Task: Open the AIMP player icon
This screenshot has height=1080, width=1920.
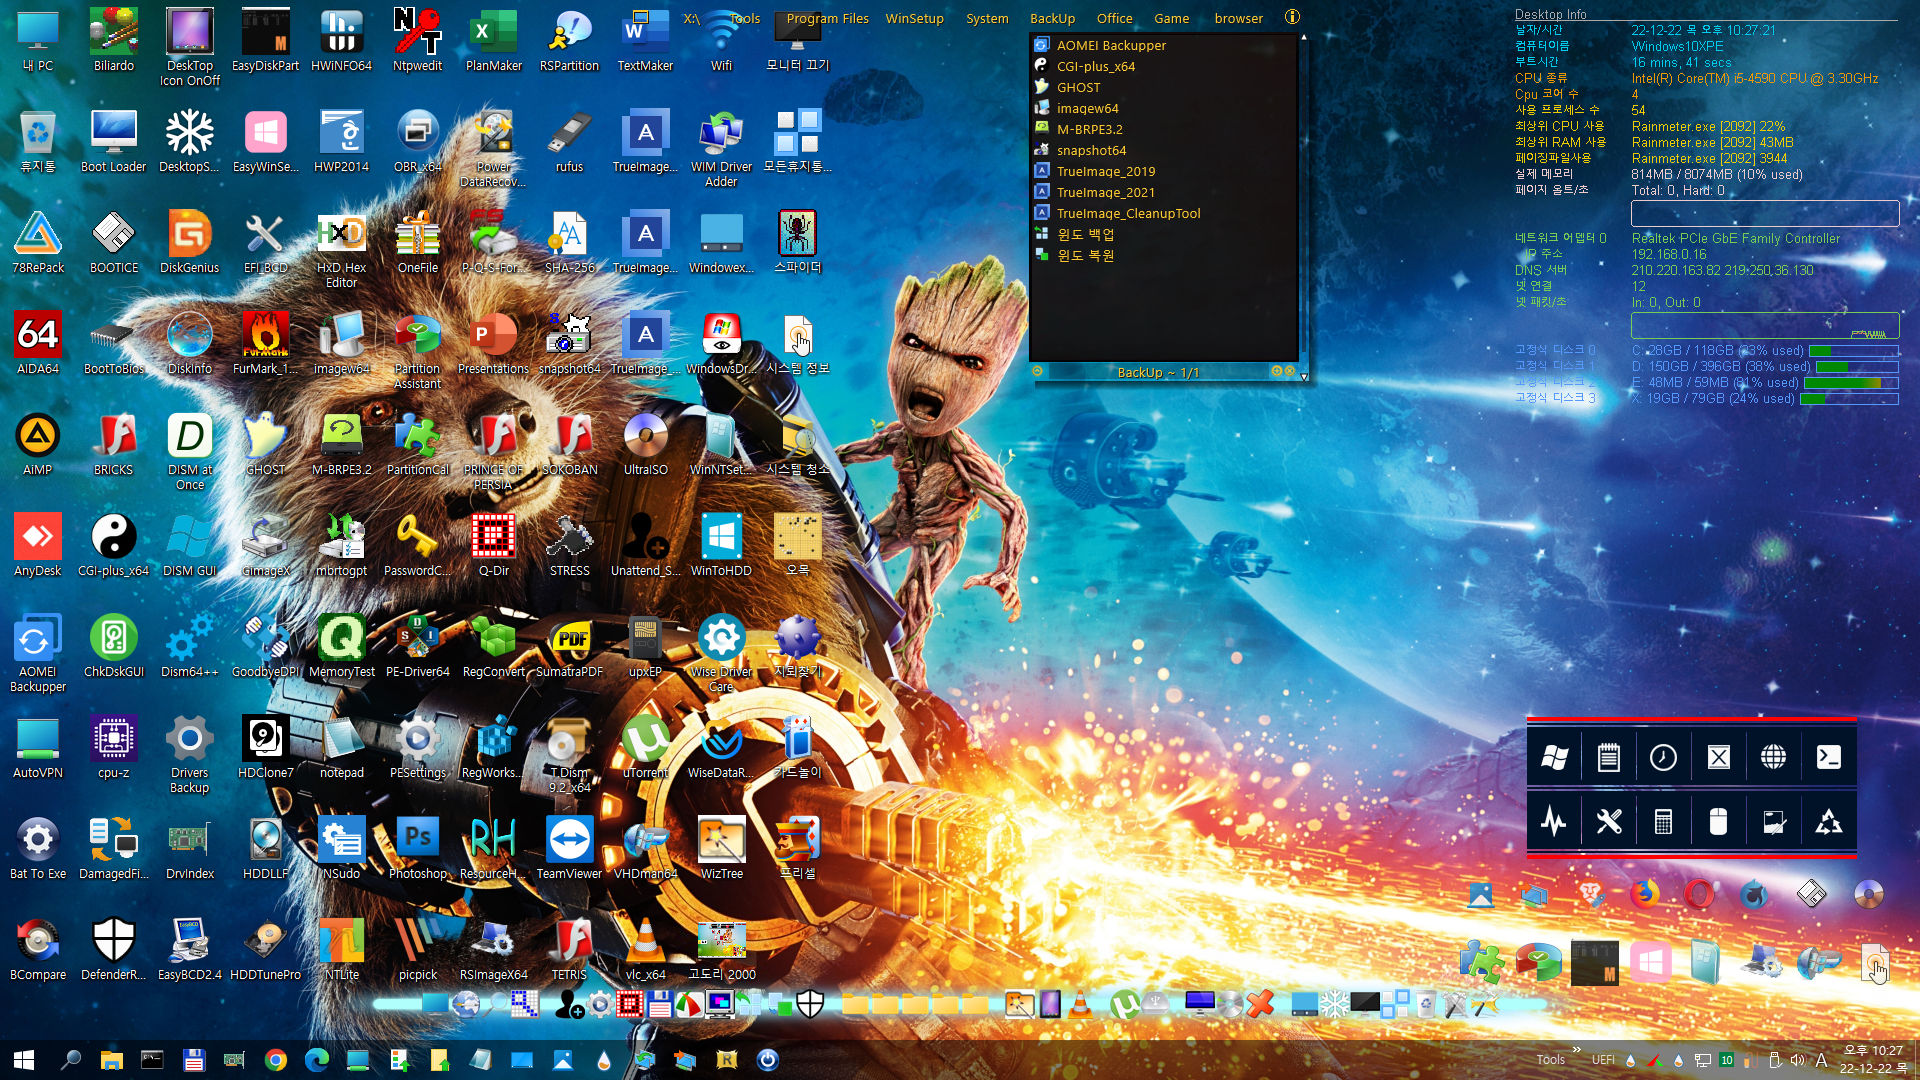Action: tap(38, 444)
